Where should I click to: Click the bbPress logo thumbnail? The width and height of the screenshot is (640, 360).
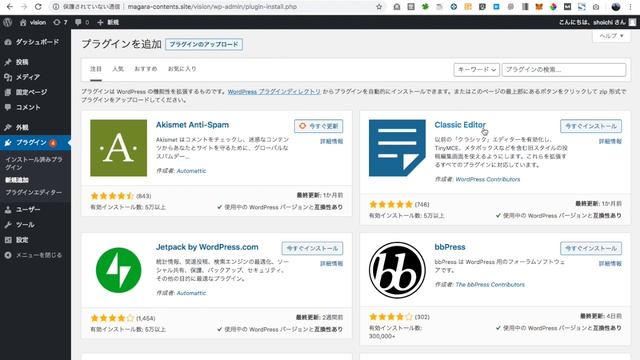click(x=397, y=270)
